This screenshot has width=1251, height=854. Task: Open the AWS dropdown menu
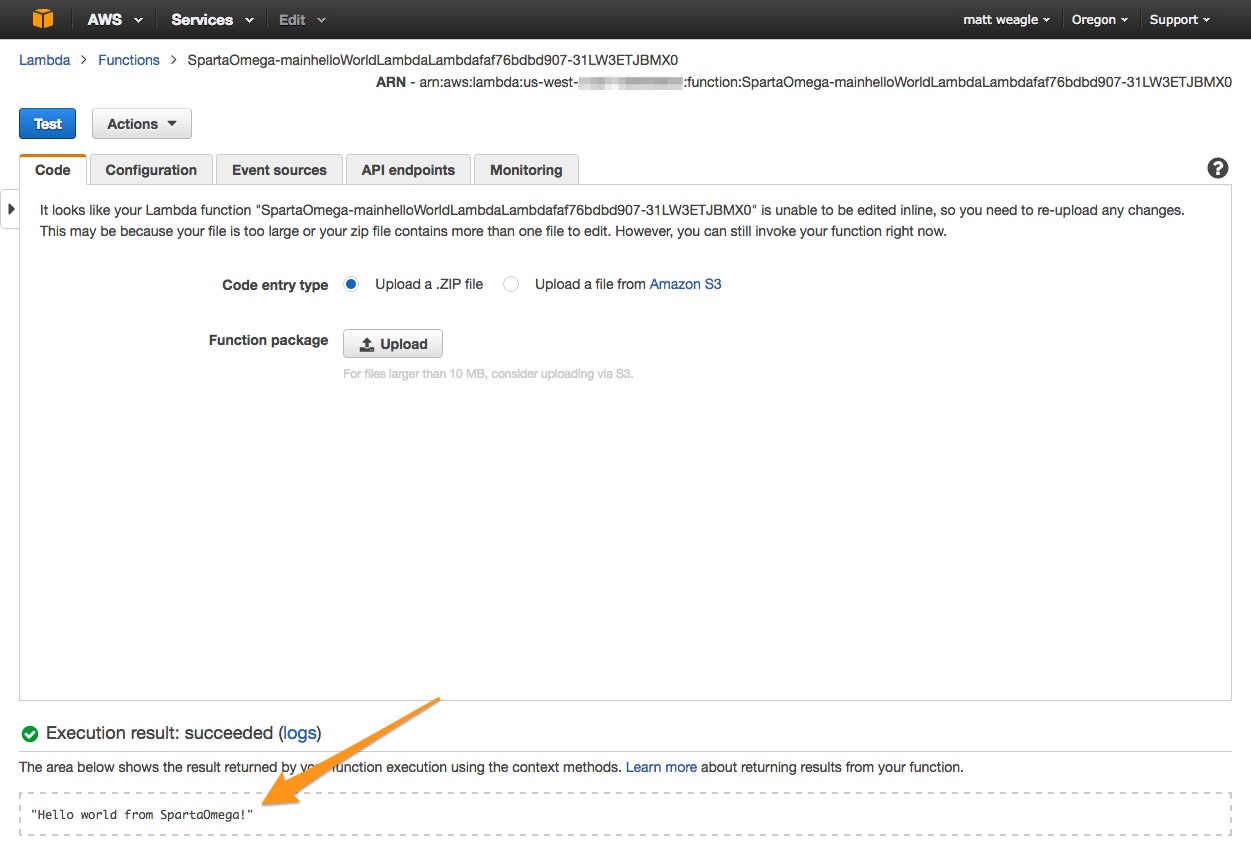(114, 19)
